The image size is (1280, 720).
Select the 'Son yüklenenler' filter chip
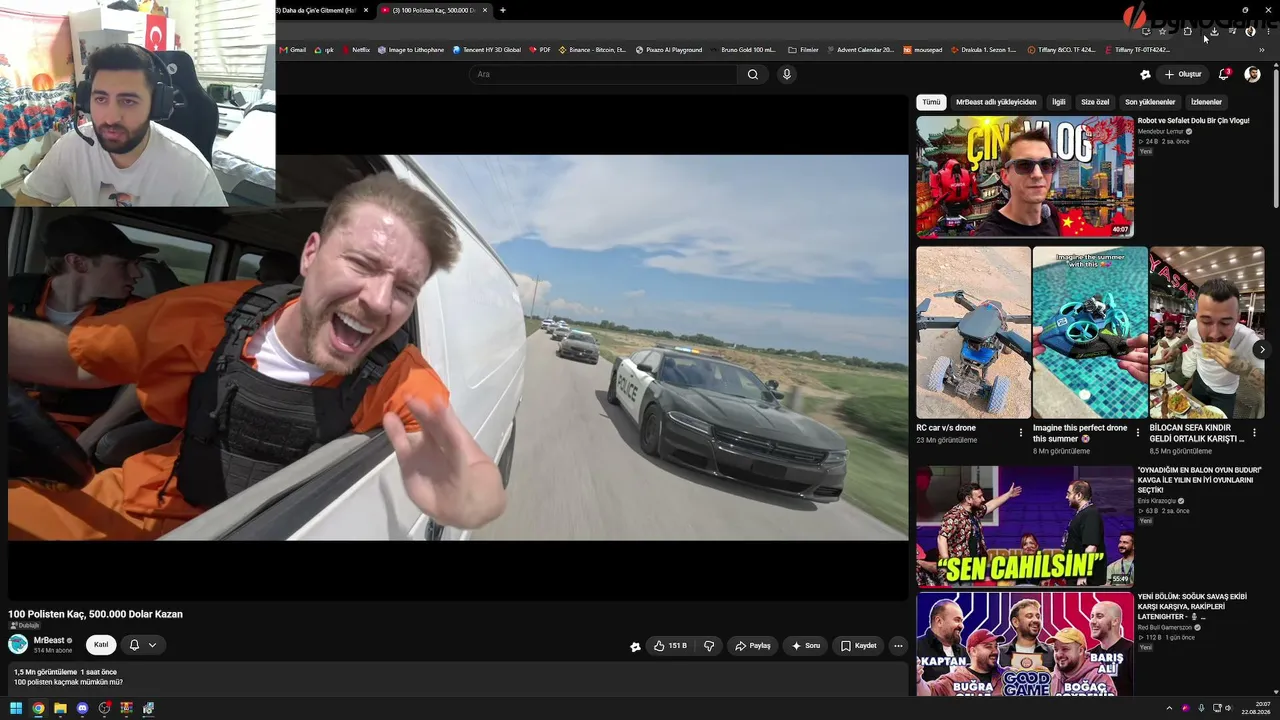(x=1150, y=102)
